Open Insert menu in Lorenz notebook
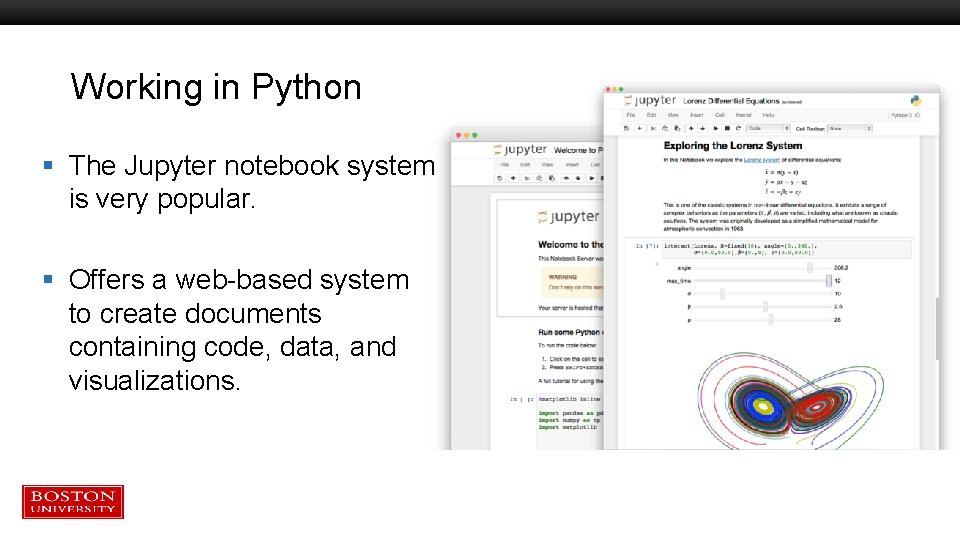Image resolution: width=960 pixels, height=540 pixels. pos(697,115)
